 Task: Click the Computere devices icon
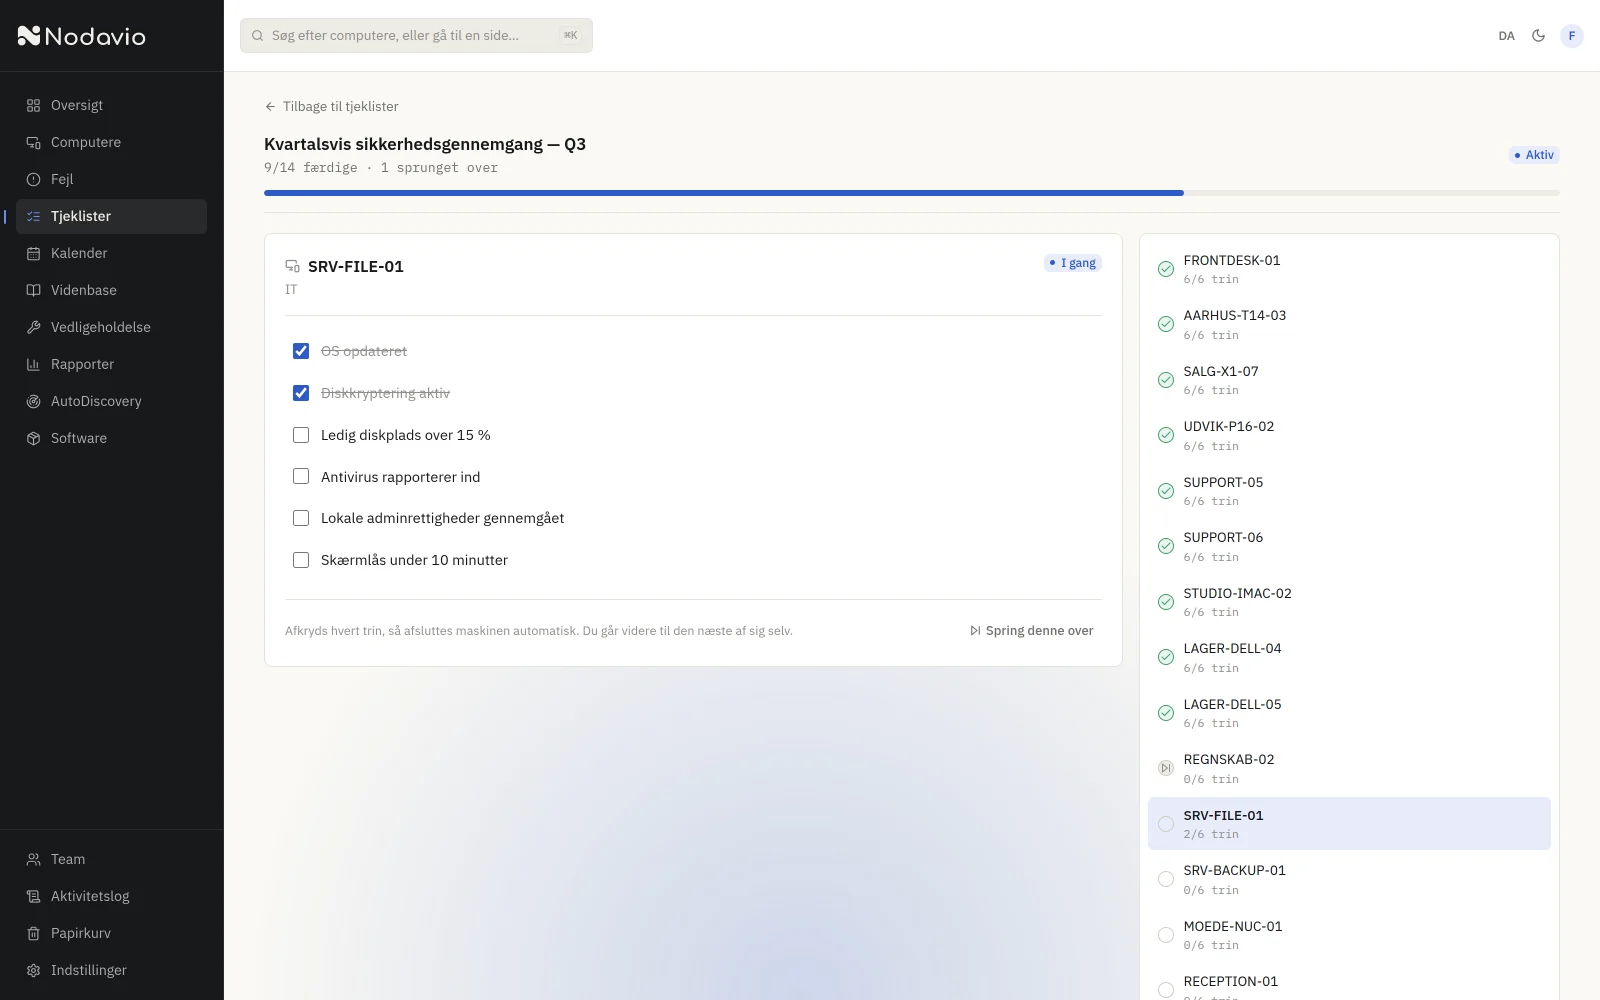33,142
